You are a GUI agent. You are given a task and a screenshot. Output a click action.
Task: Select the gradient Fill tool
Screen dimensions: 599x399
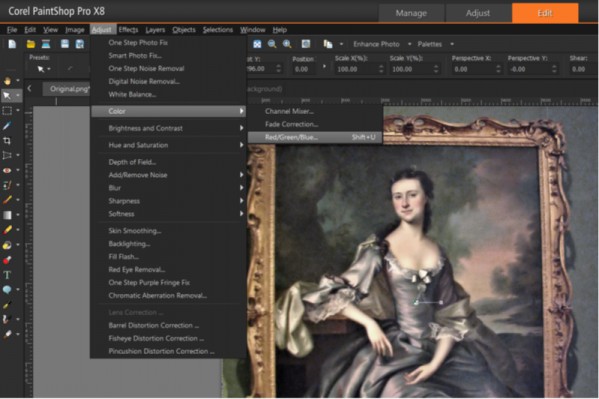[7, 215]
